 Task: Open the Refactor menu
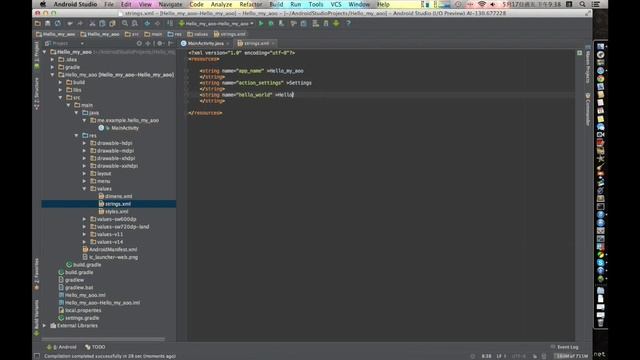pyautogui.click(x=251, y=4)
